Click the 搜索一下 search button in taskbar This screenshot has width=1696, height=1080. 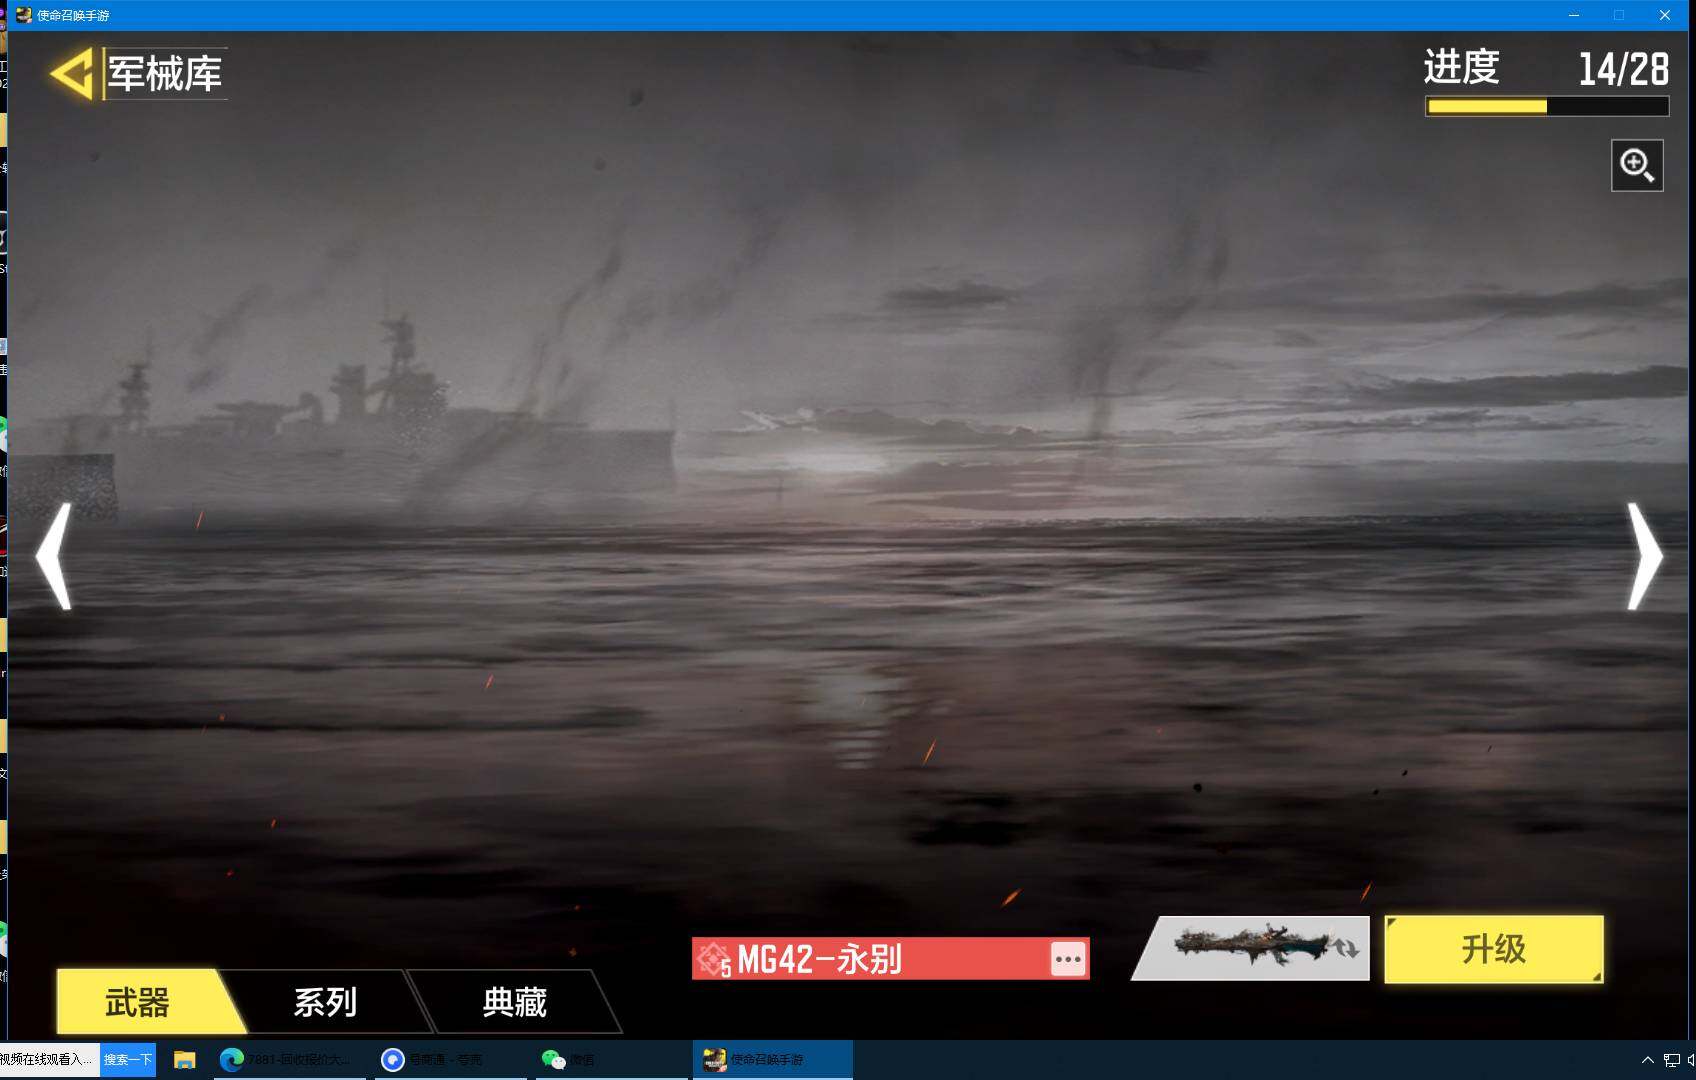pos(128,1059)
